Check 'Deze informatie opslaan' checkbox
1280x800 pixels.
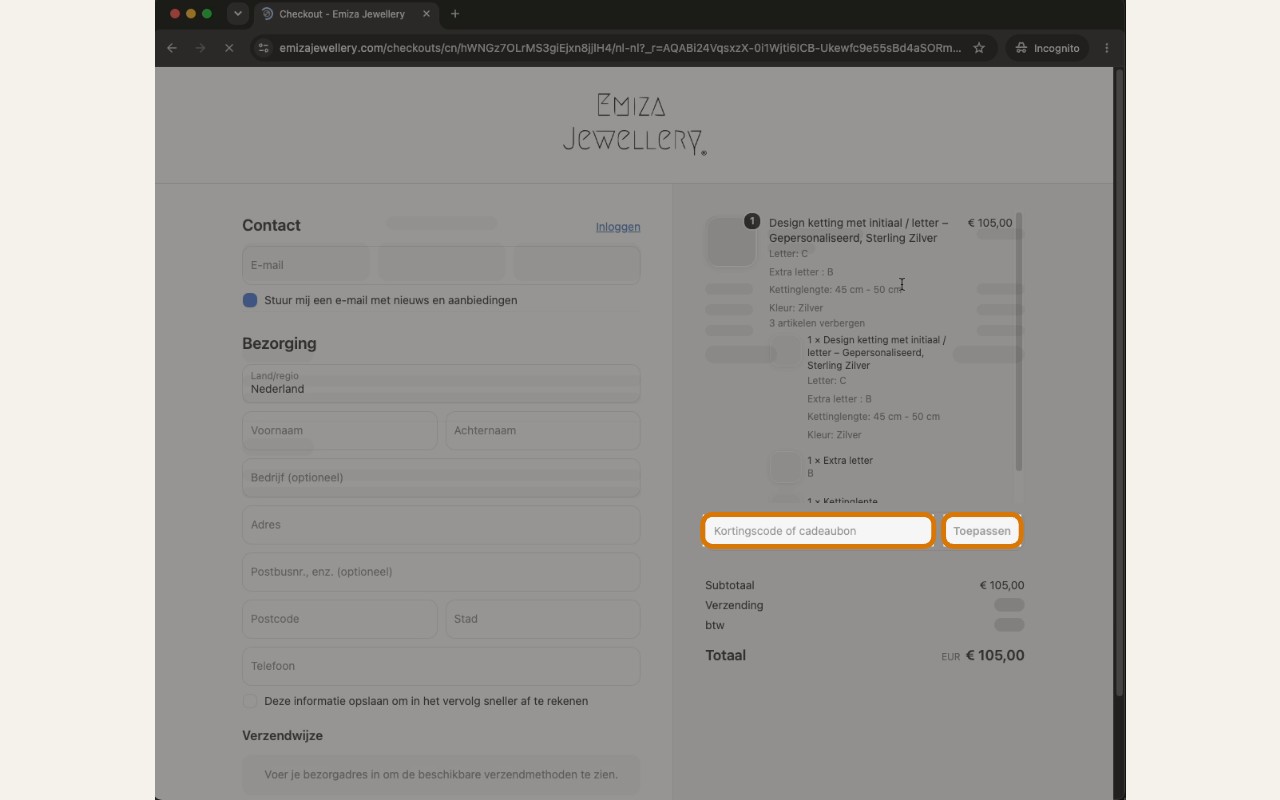250,701
